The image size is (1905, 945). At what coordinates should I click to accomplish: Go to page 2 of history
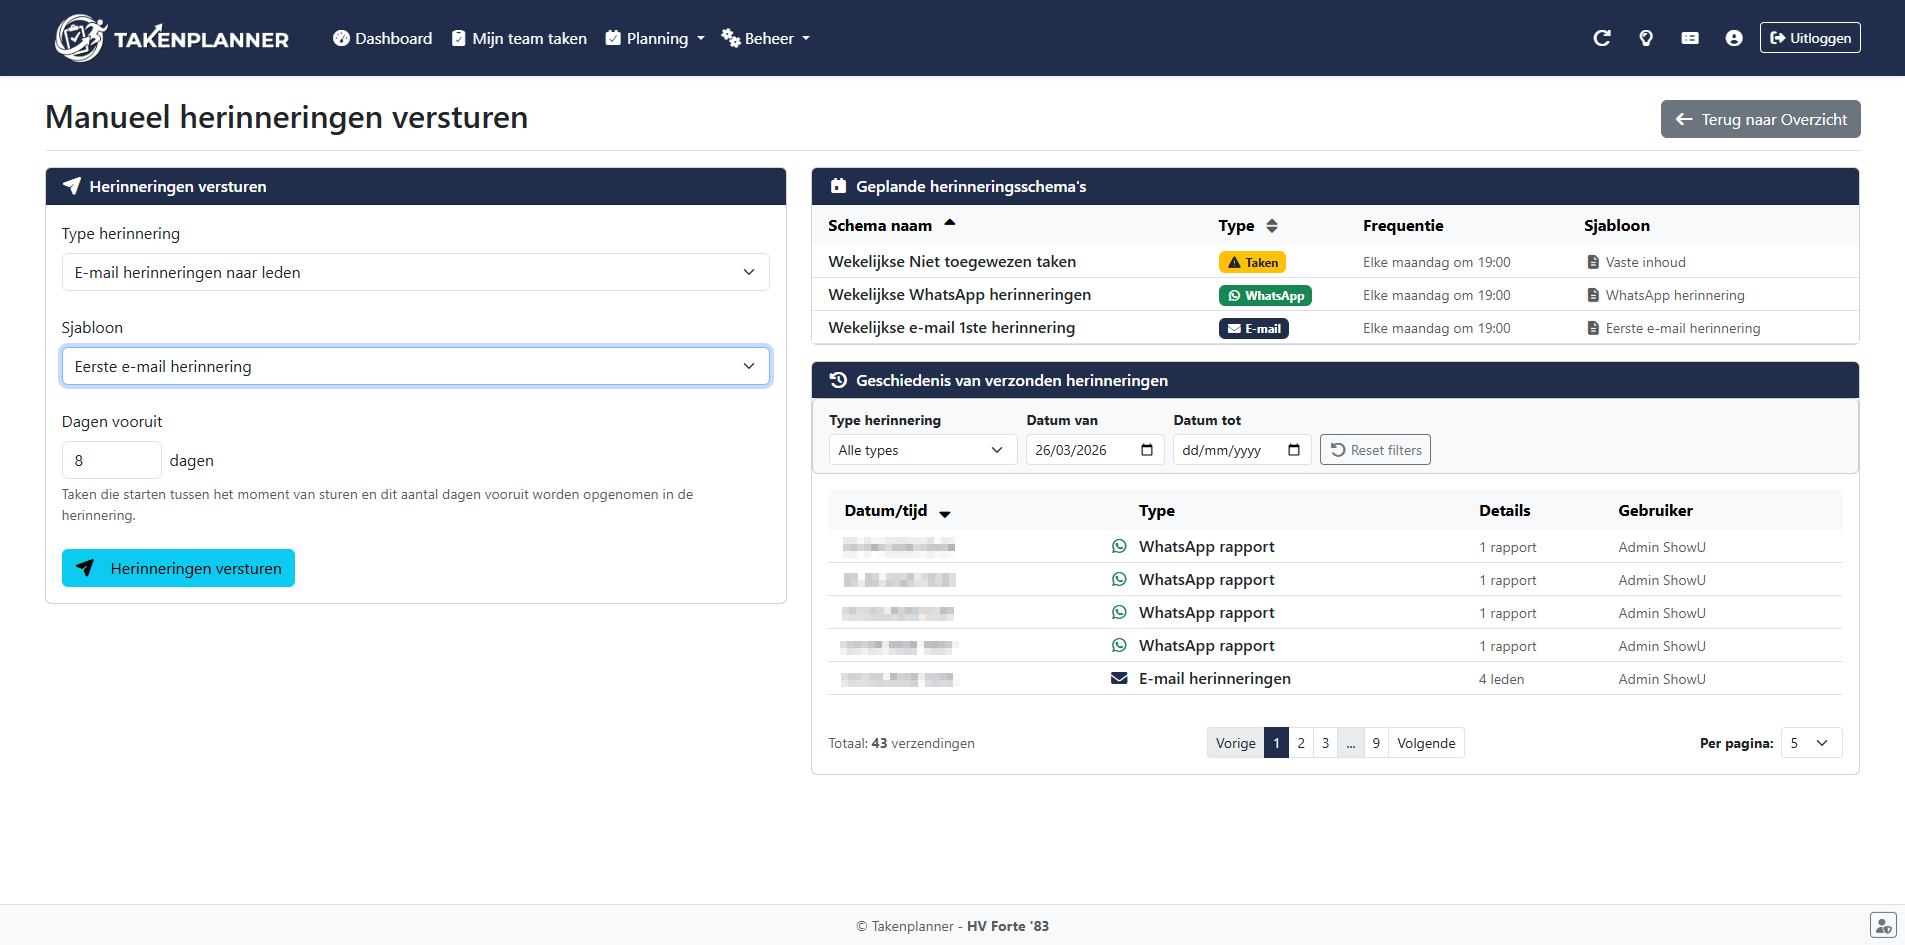(1300, 743)
